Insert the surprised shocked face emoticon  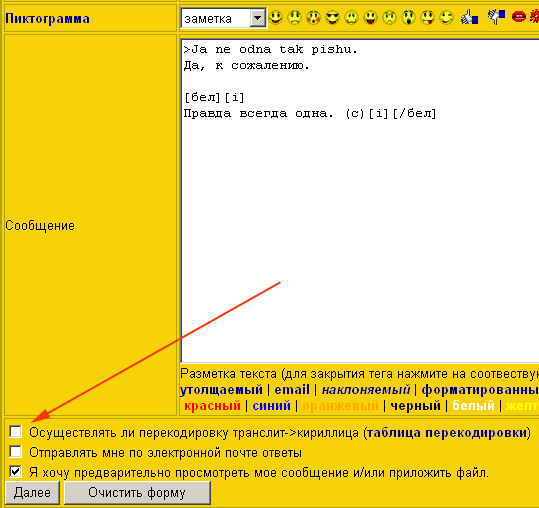(x=408, y=18)
